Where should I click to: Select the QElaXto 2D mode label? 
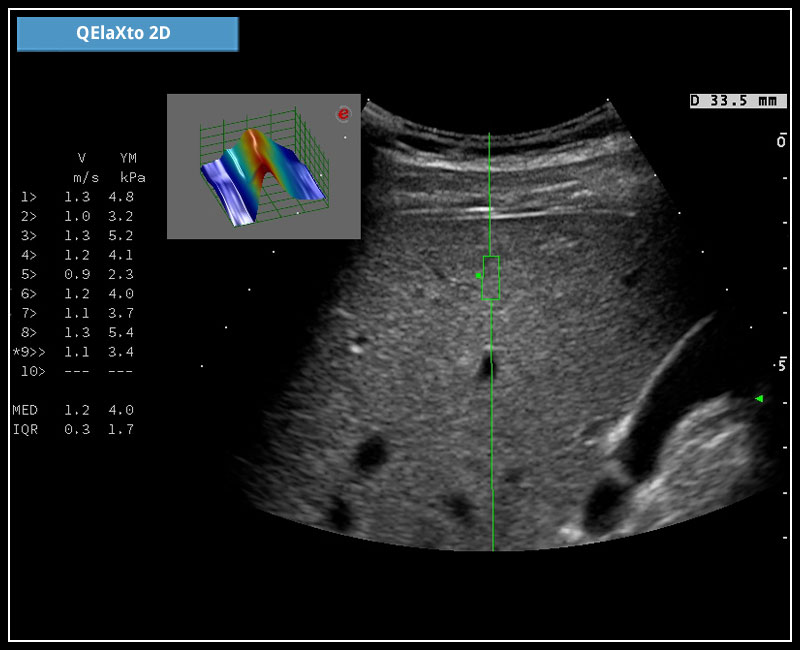(127, 33)
